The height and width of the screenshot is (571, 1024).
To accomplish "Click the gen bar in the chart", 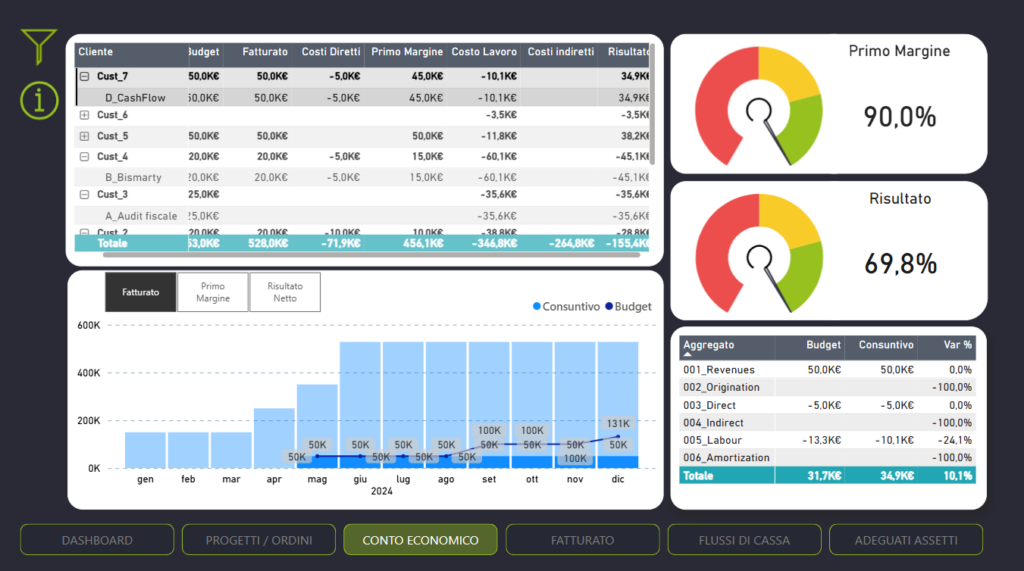I will (x=145, y=450).
